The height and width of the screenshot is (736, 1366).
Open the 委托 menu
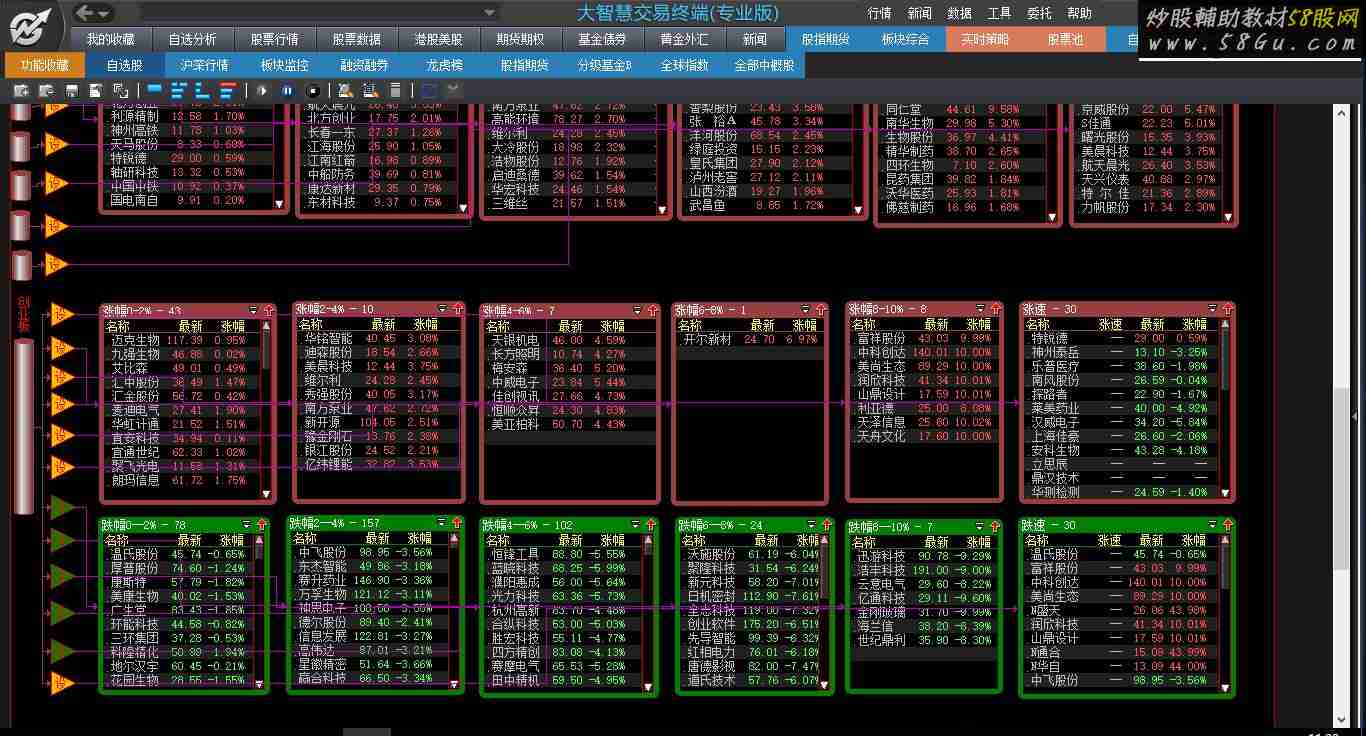(x=1039, y=13)
